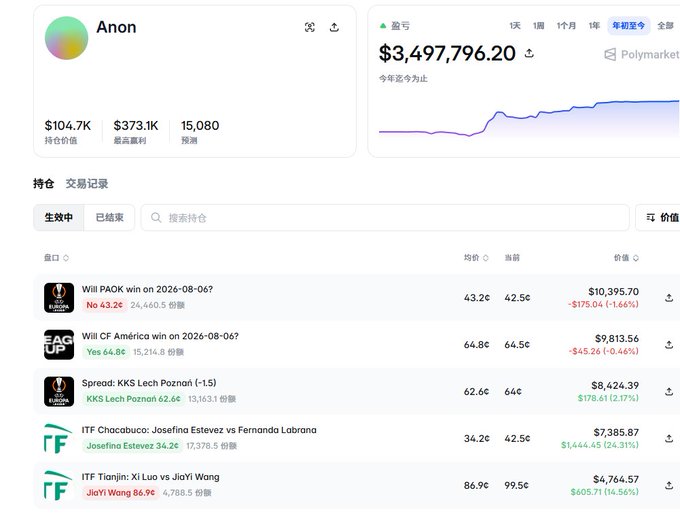This screenshot has width=680, height=516.
Task: Click the $10,395.70 position value
Action: coord(613,291)
